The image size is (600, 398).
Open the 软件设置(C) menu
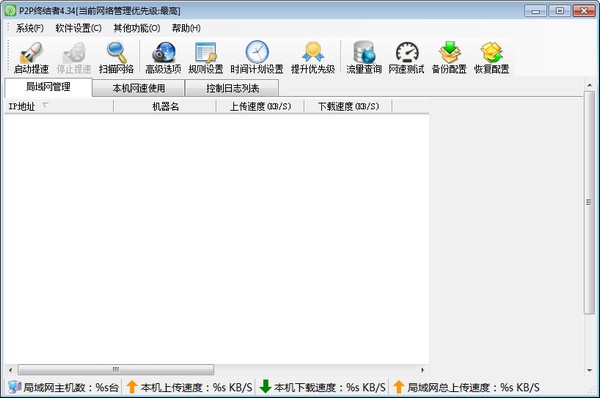click(x=78, y=28)
